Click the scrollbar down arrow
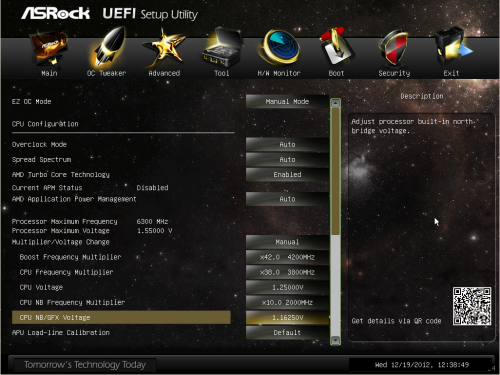 [335, 340]
